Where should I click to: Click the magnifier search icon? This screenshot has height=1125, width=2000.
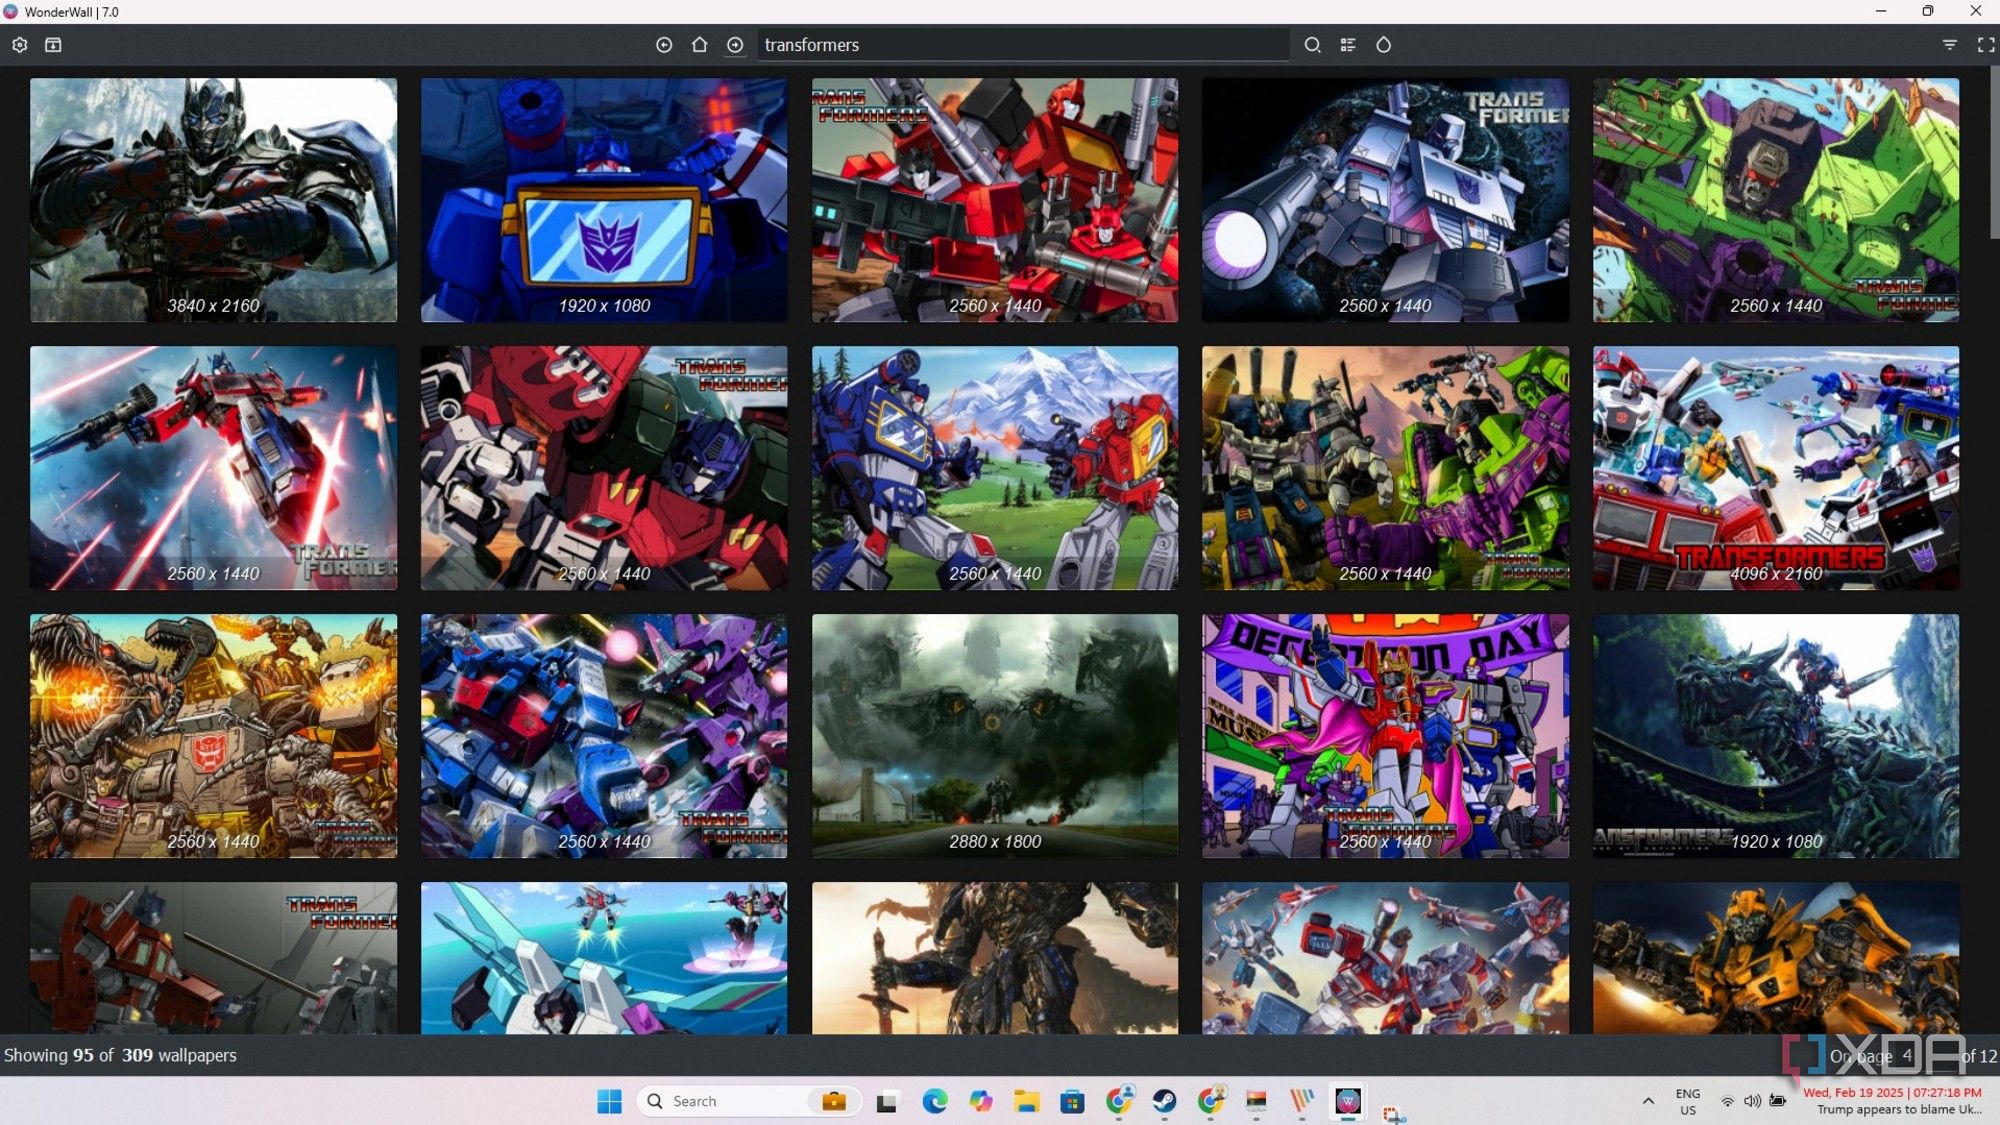click(x=1313, y=45)
